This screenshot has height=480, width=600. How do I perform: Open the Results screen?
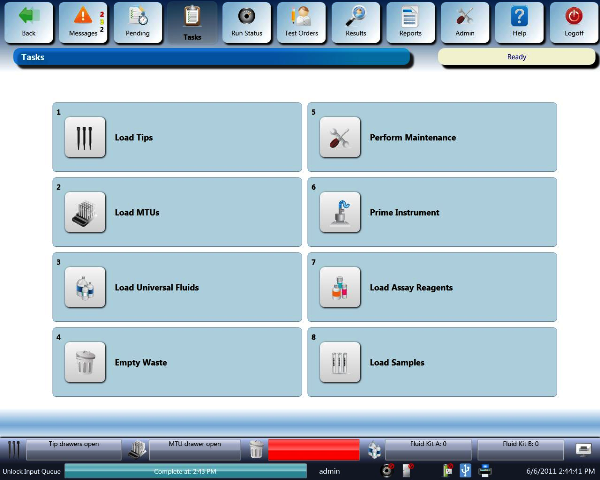point(356,22)
